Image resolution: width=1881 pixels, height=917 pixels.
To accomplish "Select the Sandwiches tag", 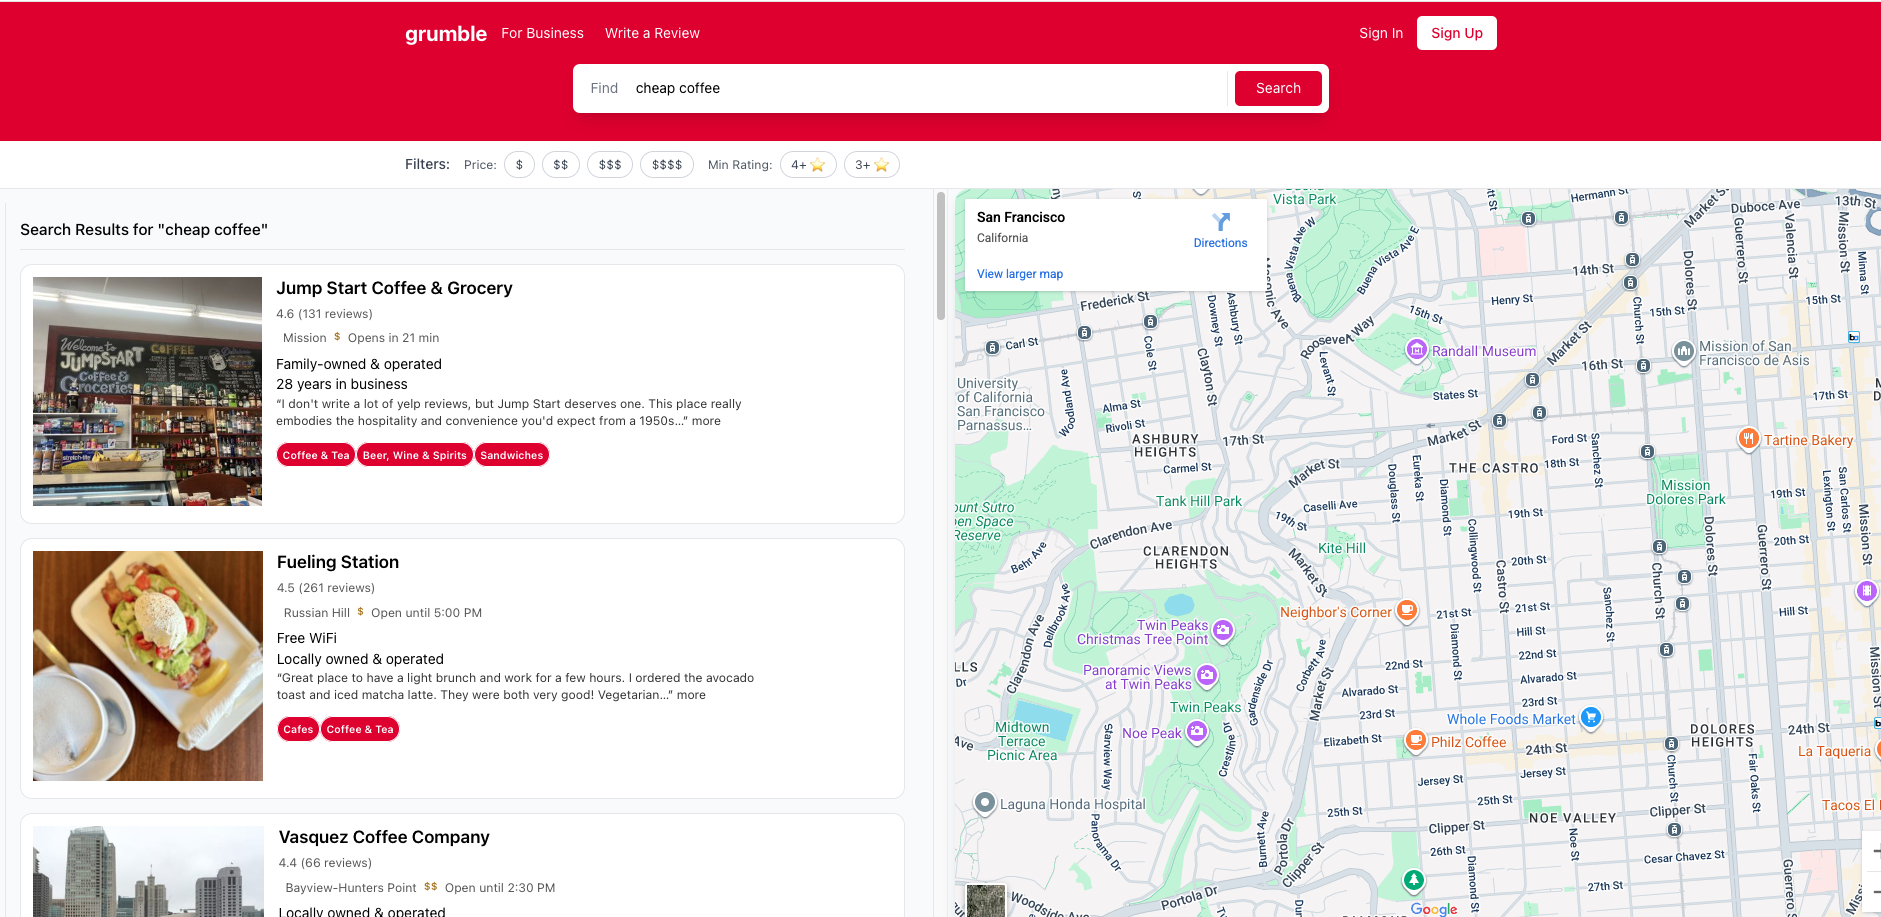I will [x=512, y=455].
